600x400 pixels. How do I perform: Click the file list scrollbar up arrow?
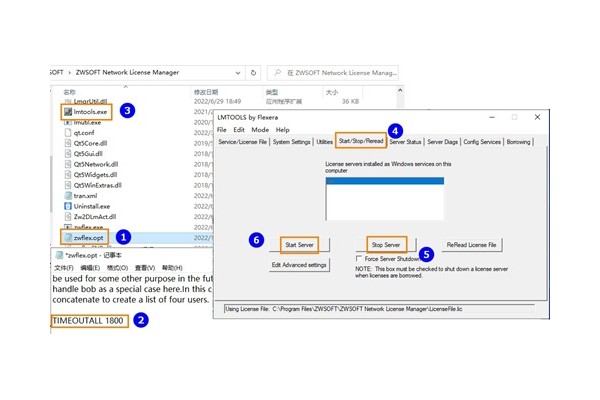[400, 90]
